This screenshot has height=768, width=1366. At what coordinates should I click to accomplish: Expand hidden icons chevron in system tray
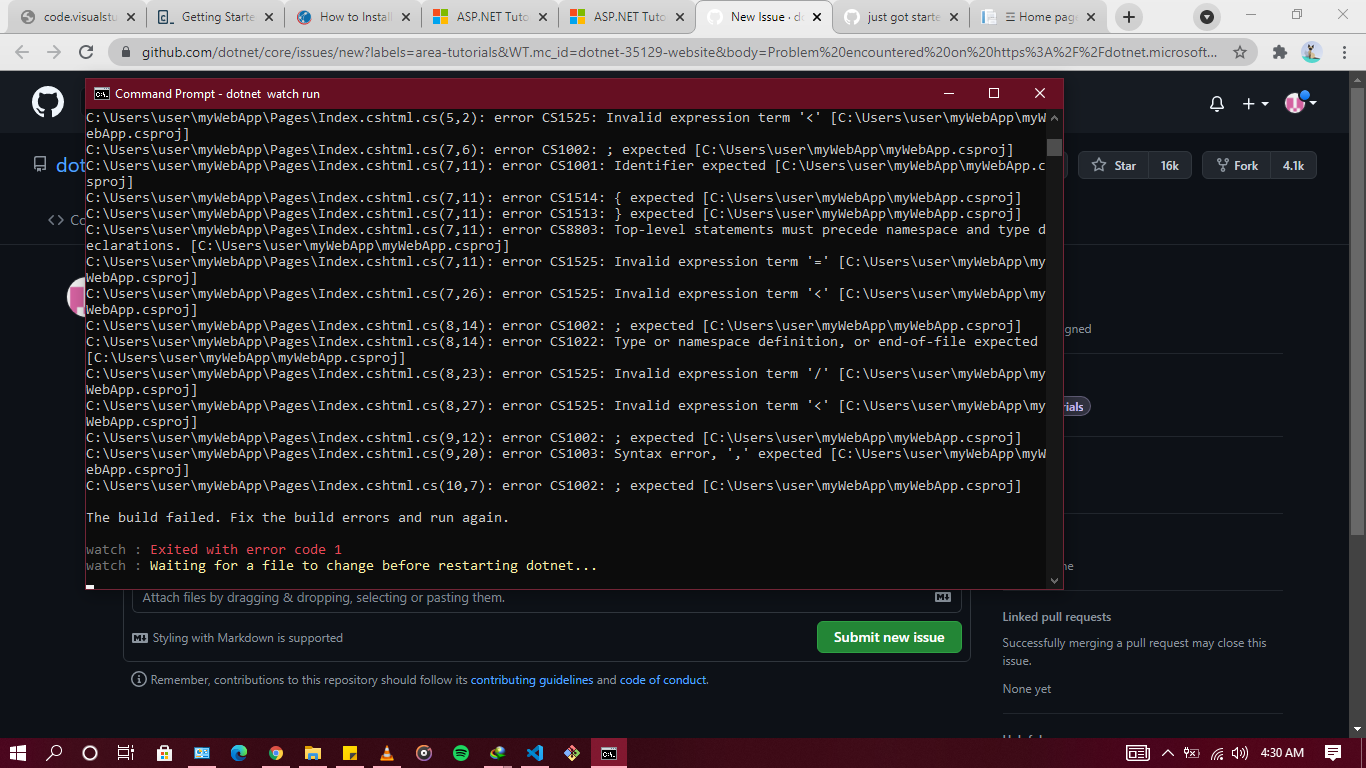pos(1167,753)
